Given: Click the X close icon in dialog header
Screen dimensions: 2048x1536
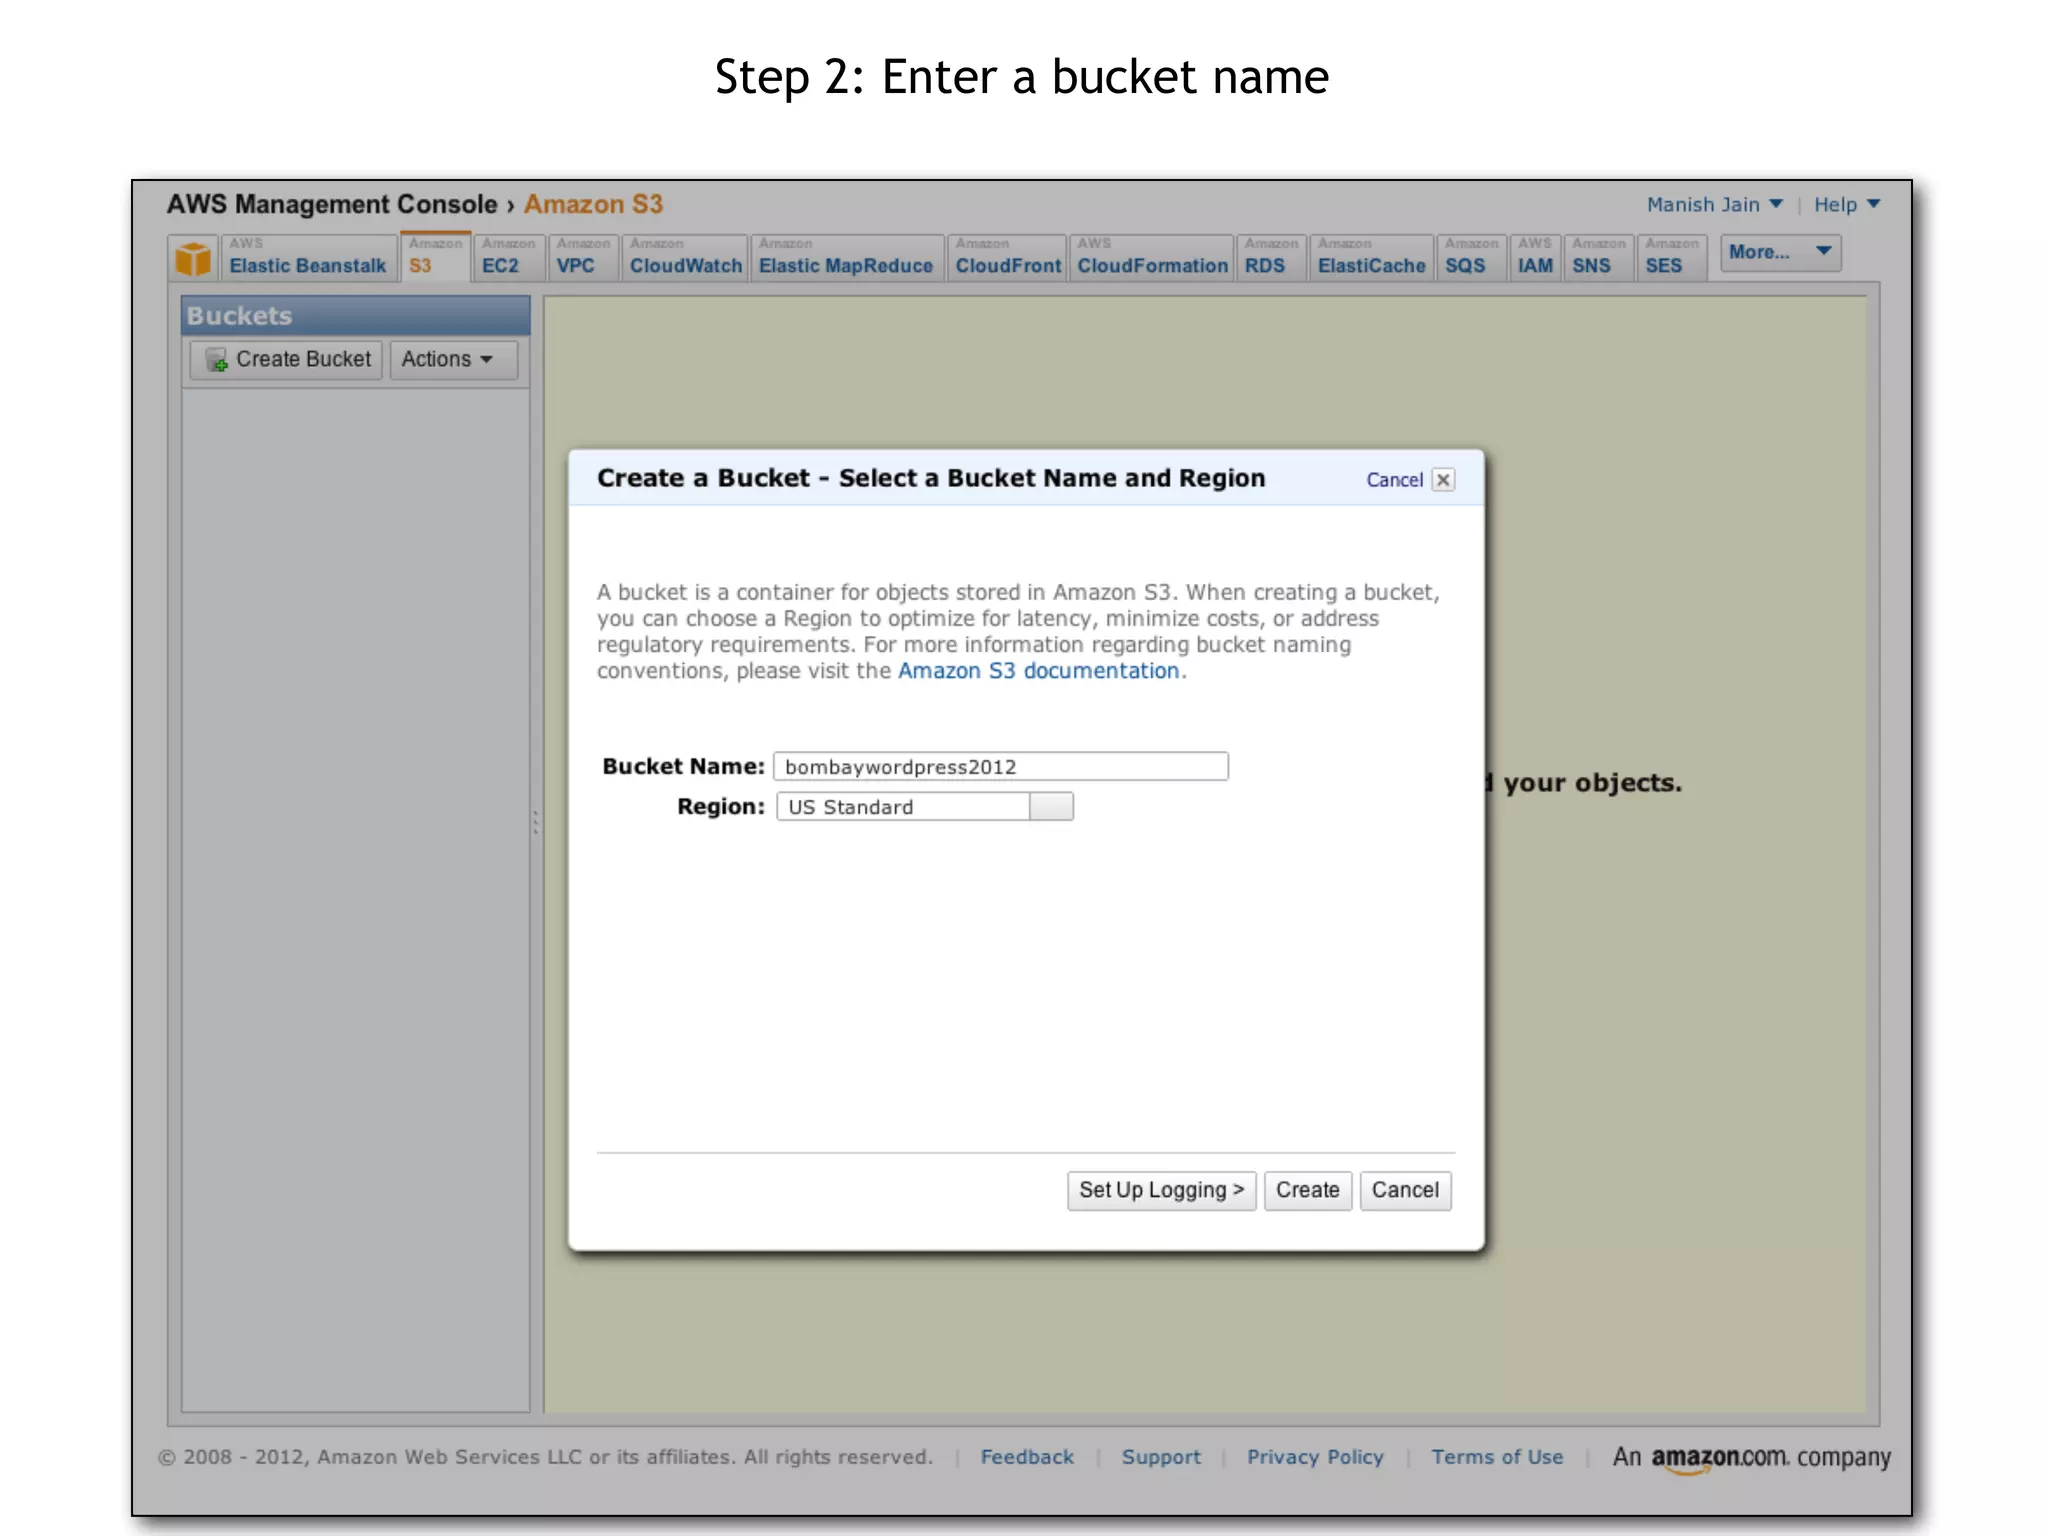Looking at the screenshot, I should click(1443, 480).
